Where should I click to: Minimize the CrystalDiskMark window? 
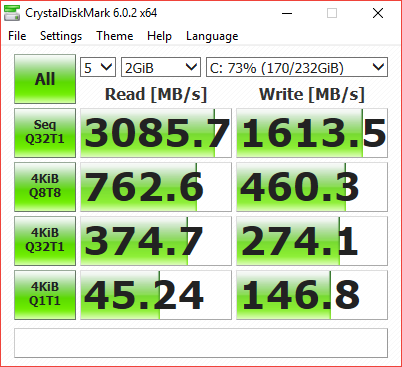pyautogui.click(x=287, y=13)
